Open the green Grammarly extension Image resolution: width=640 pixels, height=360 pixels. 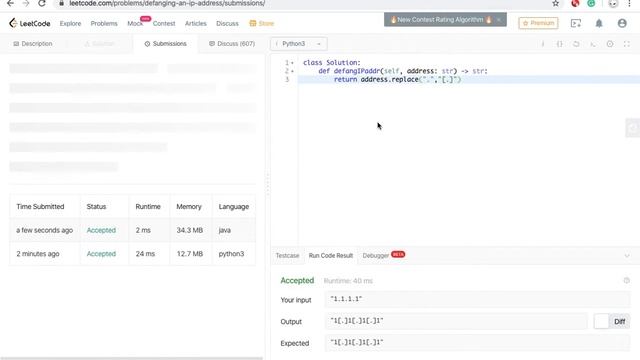[591, 3]
